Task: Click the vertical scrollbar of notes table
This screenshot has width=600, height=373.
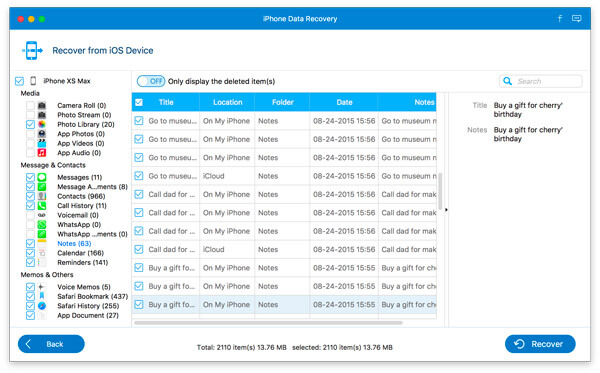Action: (x=440, y=191)
